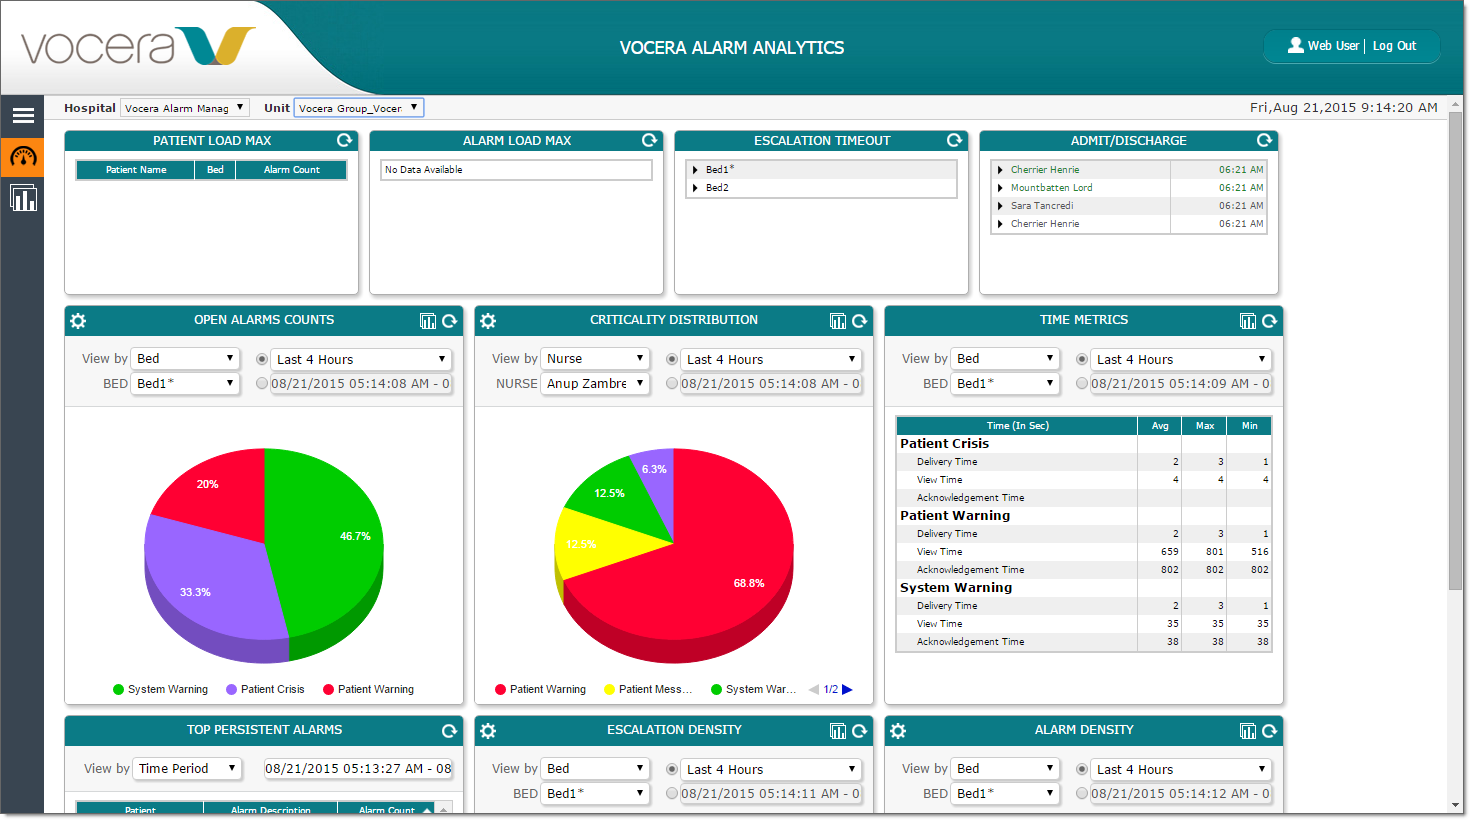The height and width of the screenshot is (820, 1470).
Task: Open the reports chart icon in sidebar
Action: coord(23,198)
